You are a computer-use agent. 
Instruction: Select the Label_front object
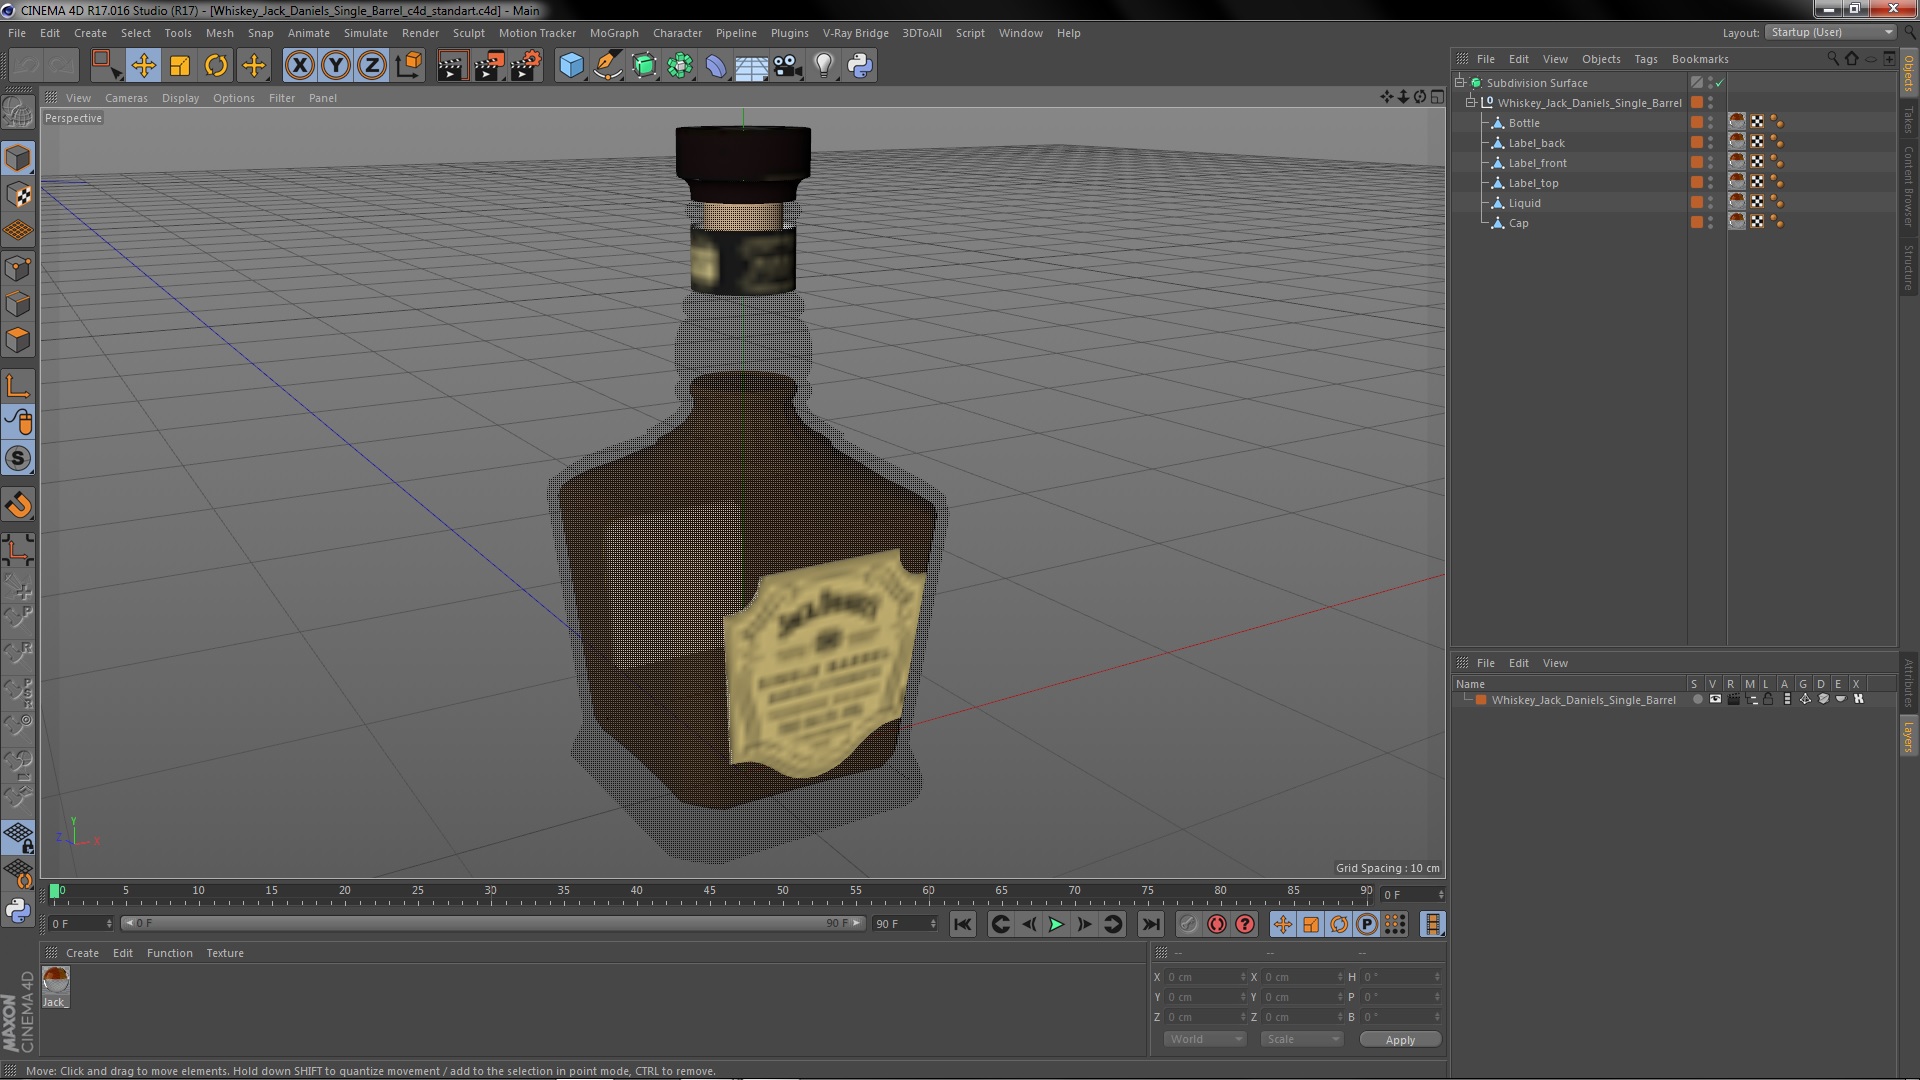pyautogui.click(x=1537, y=163)
